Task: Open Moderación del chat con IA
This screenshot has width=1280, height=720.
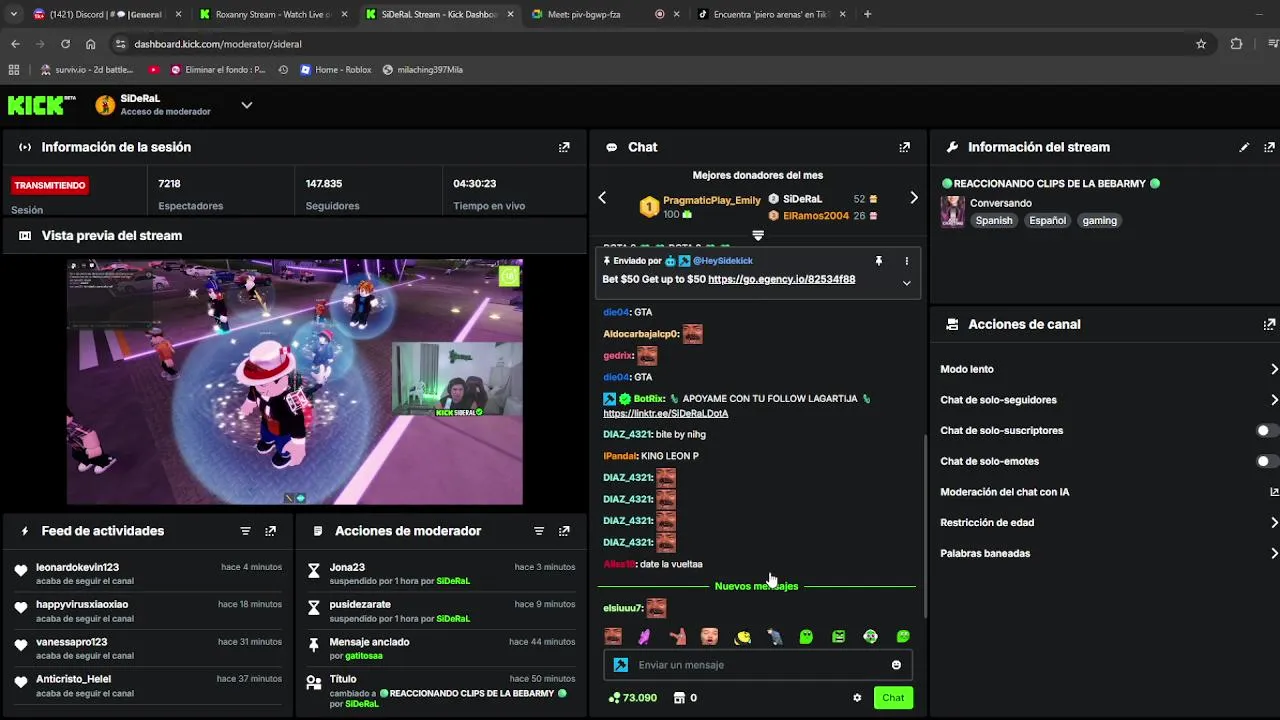Action: pyautogui.click(x=1109, y=492)
